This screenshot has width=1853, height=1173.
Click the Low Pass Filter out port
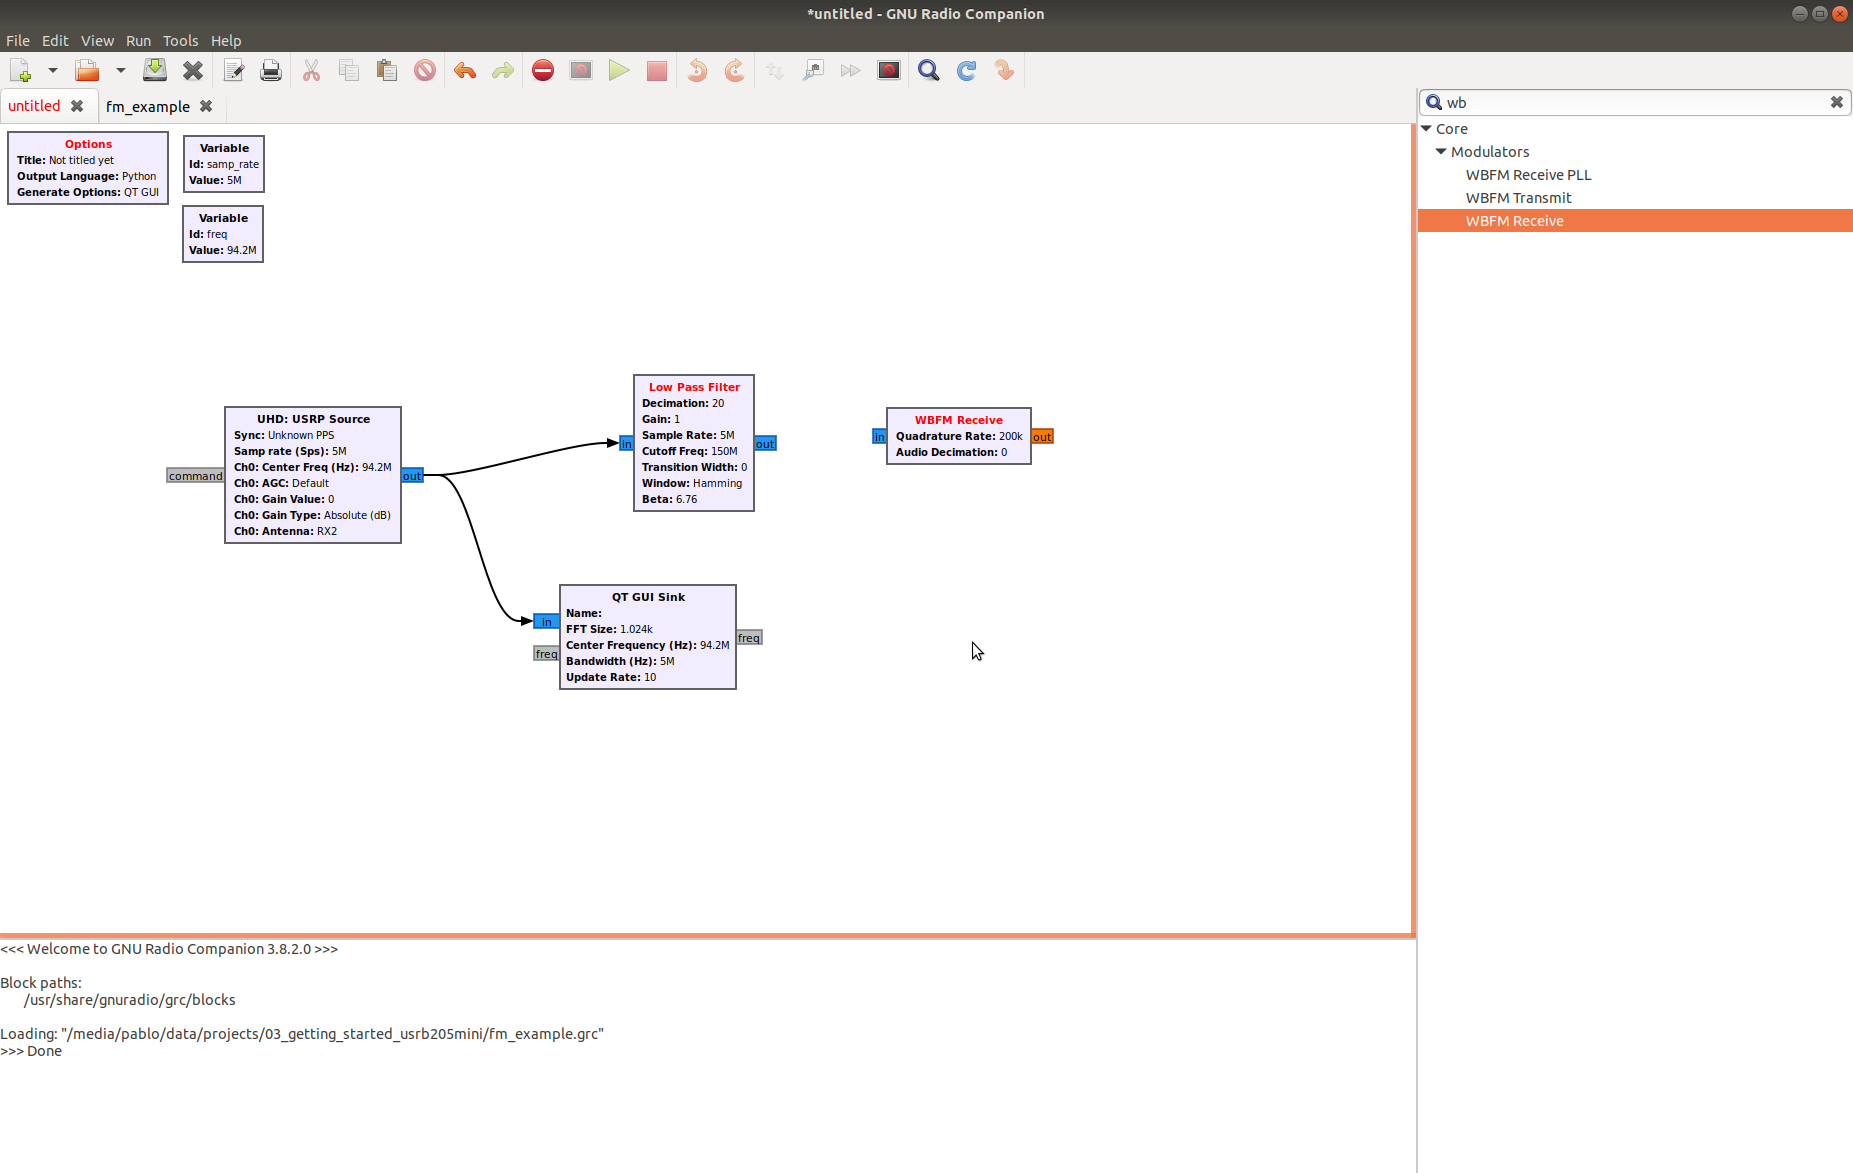point(765,444)
